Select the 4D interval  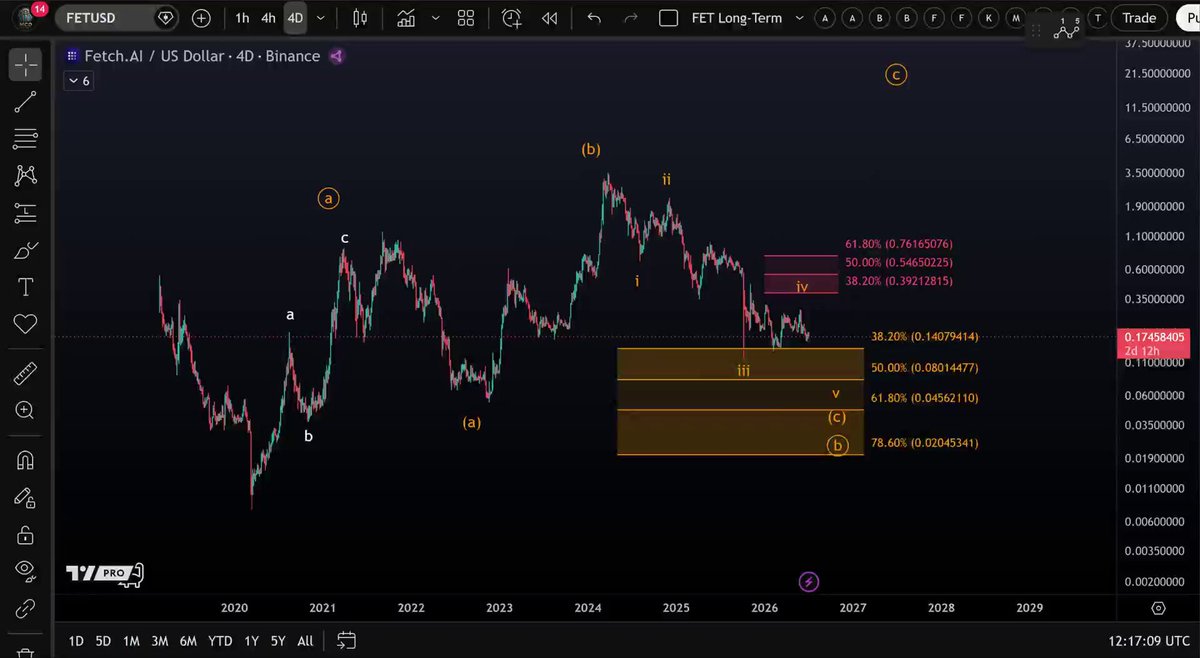tap(295, 18)
